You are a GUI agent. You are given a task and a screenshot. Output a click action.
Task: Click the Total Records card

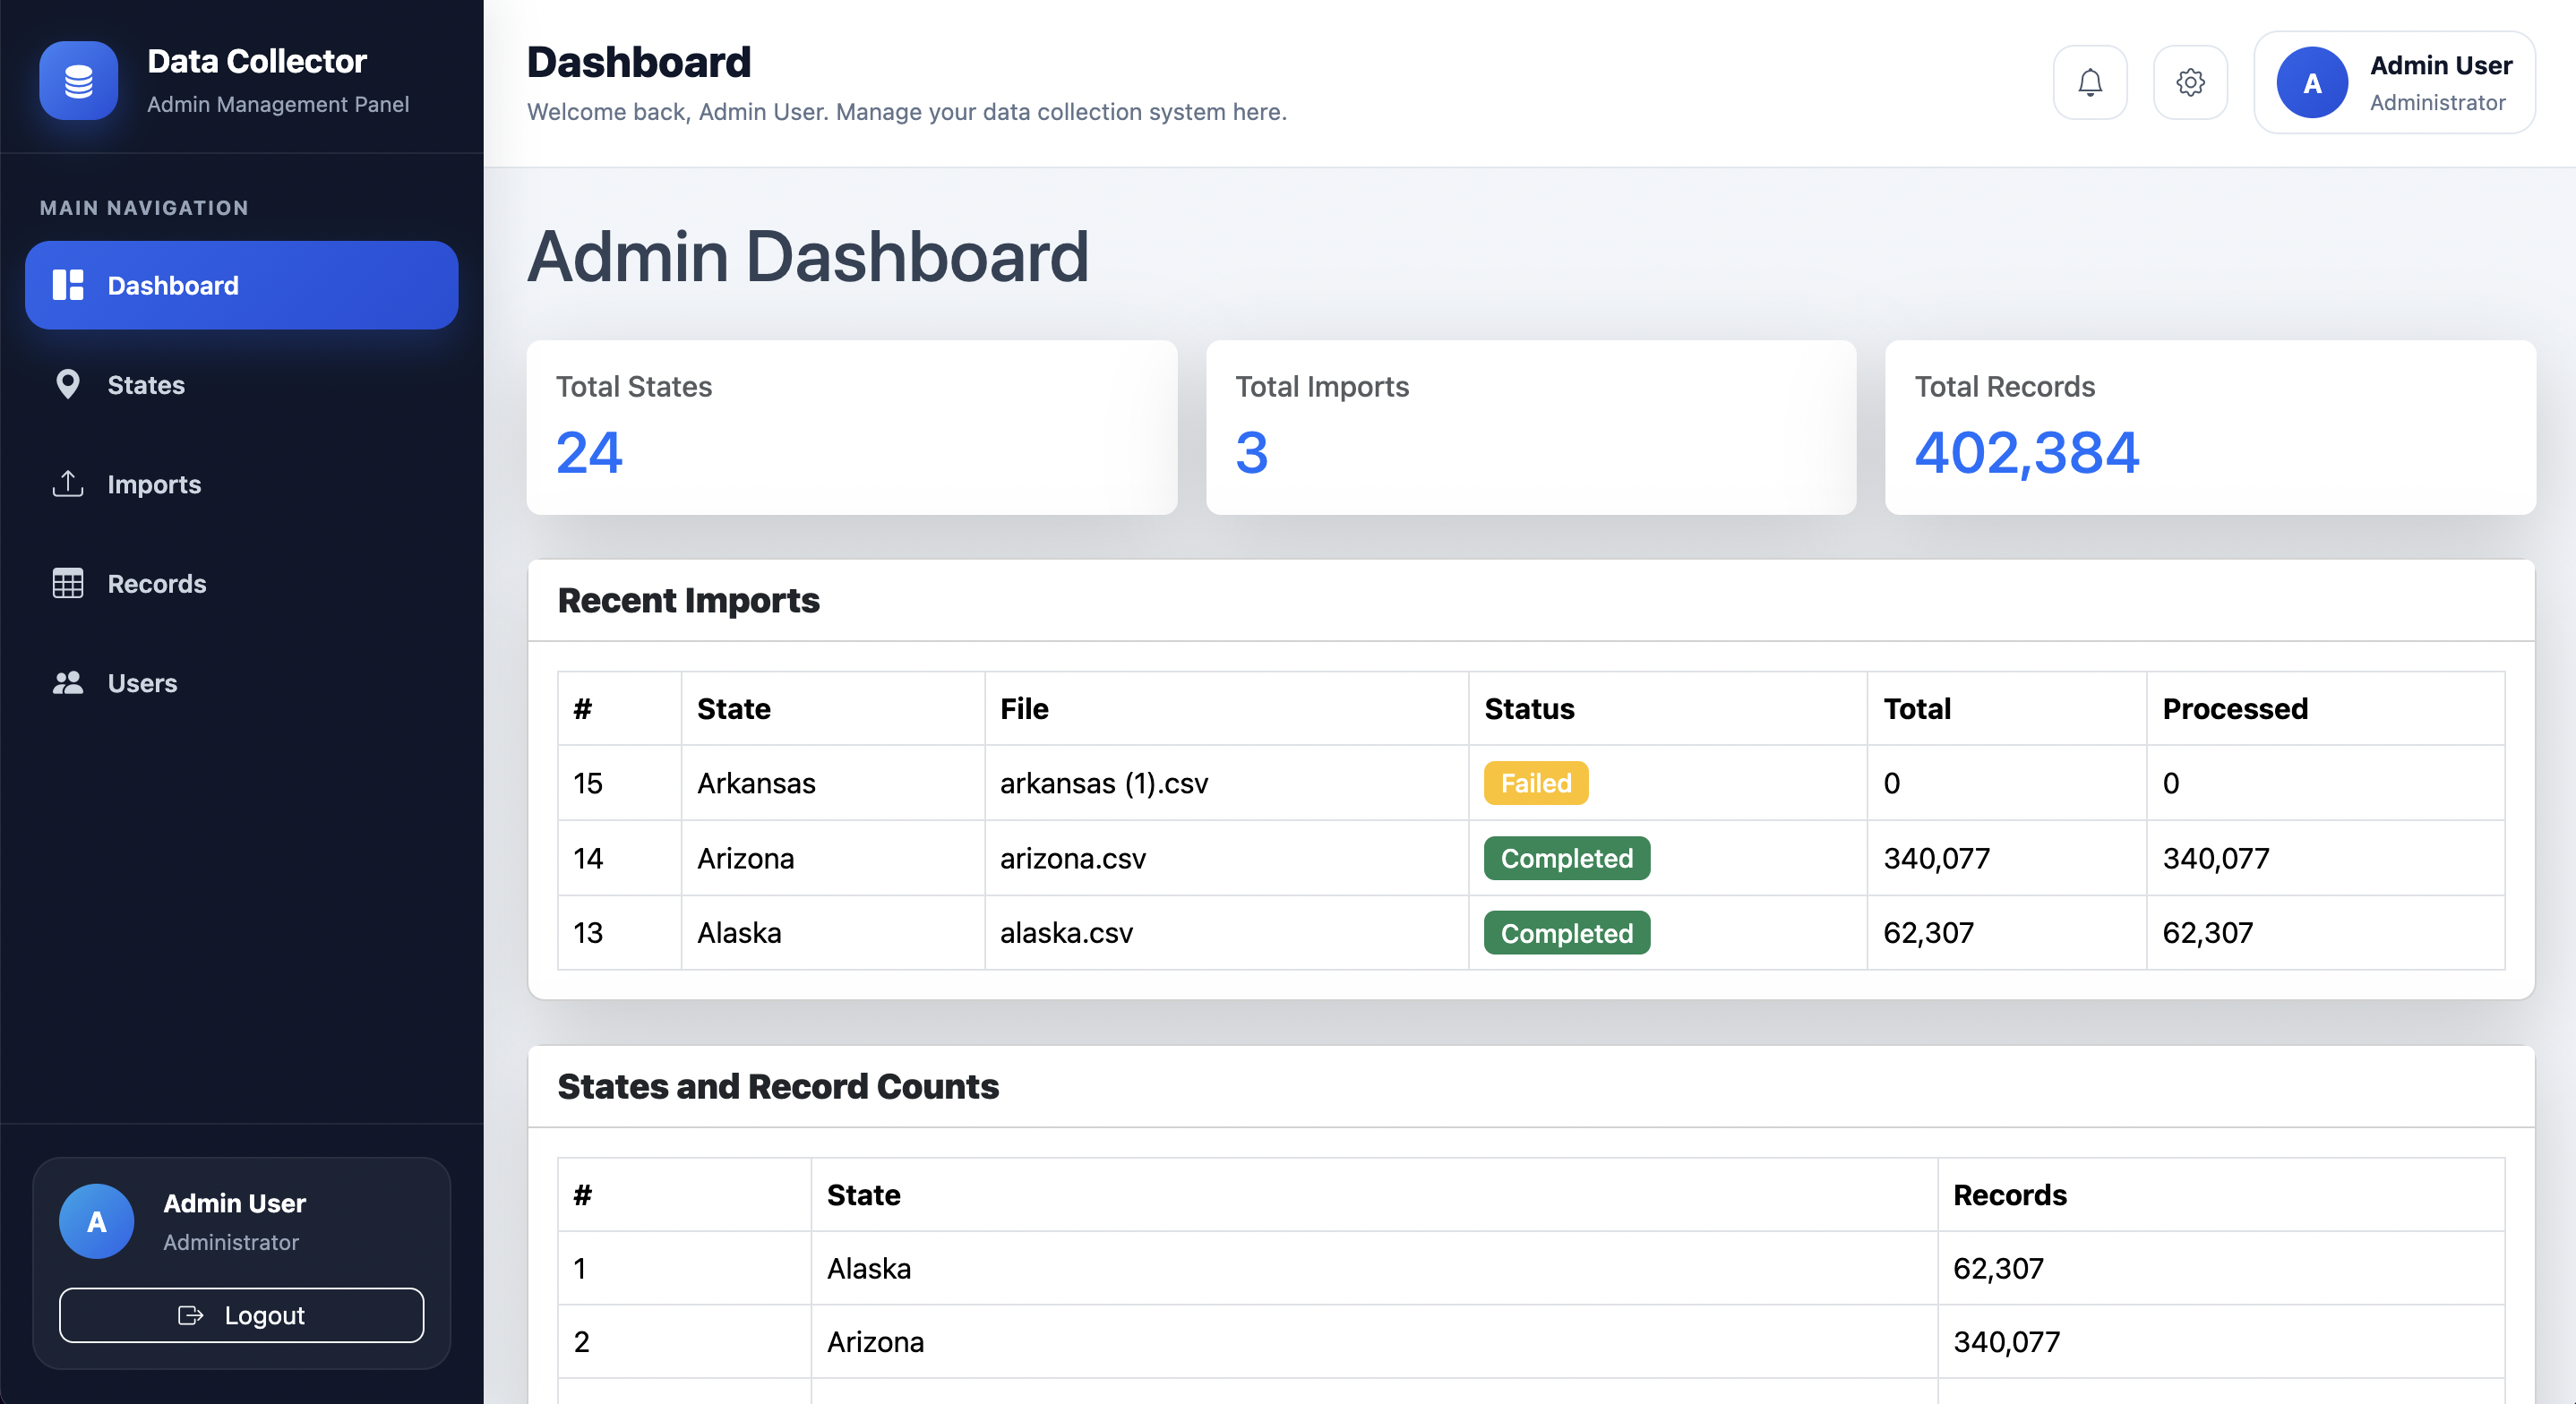point(2209,427)
